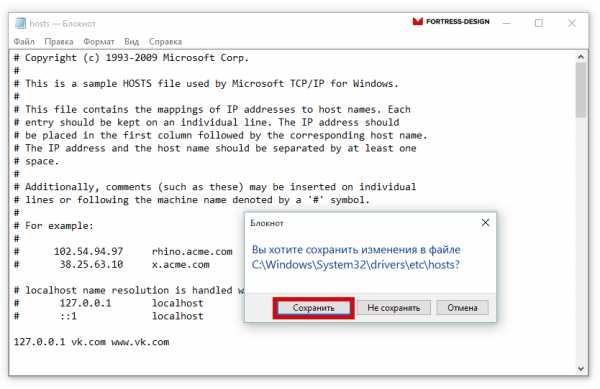Click the line '127.0.0.1 vk.com www.vk.com'
Viewport: 600px width, 389px height.
click(91, 342)
